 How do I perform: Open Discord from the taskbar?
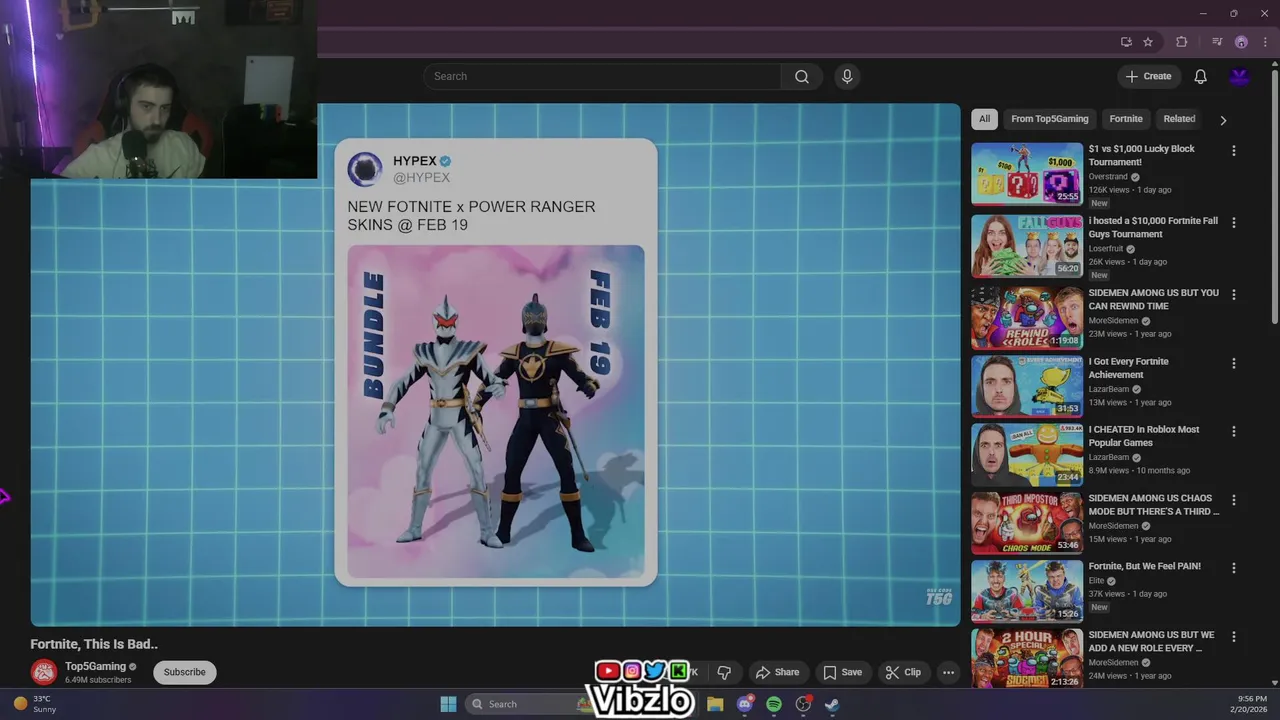point(744,704)
